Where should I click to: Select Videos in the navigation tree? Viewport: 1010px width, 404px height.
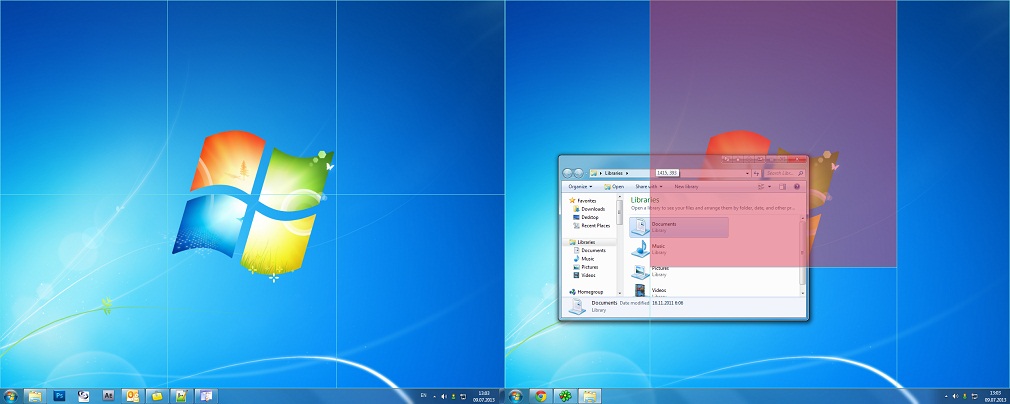coord(584,275)
